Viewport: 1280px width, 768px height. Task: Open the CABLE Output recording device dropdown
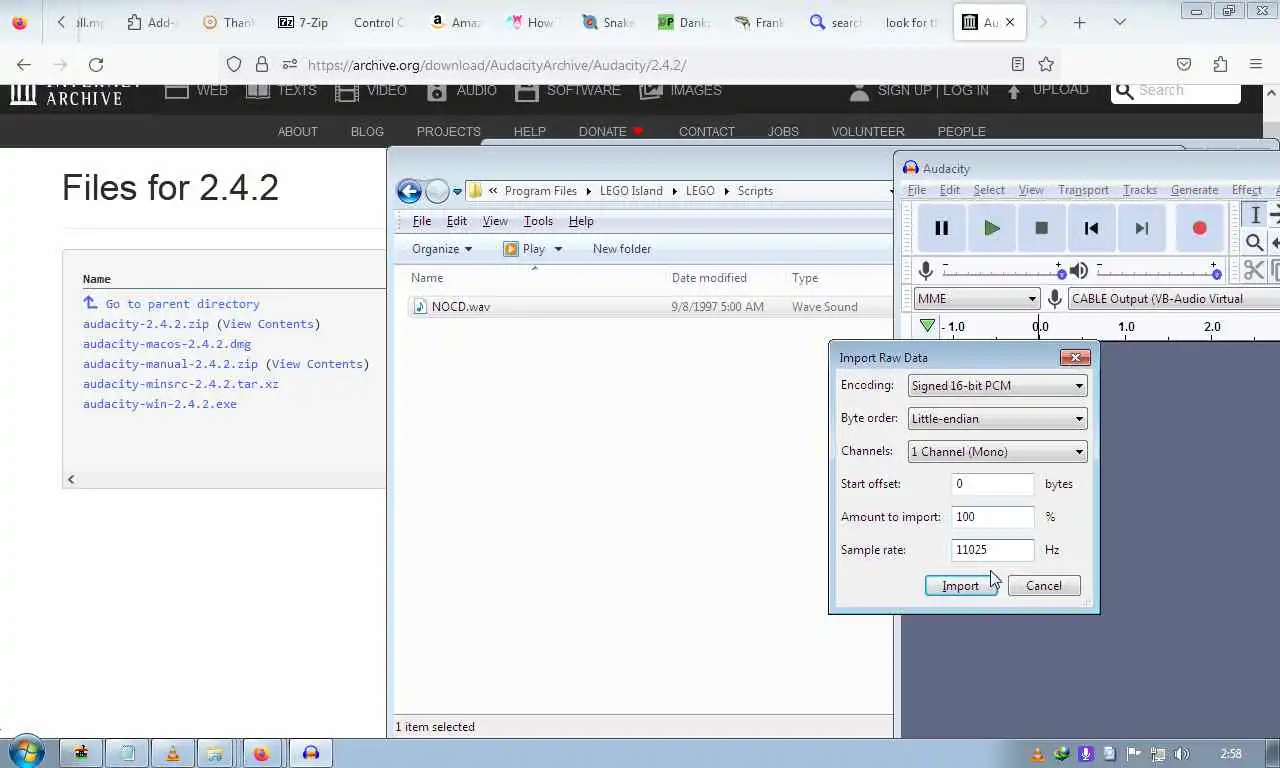point(1172,298)
